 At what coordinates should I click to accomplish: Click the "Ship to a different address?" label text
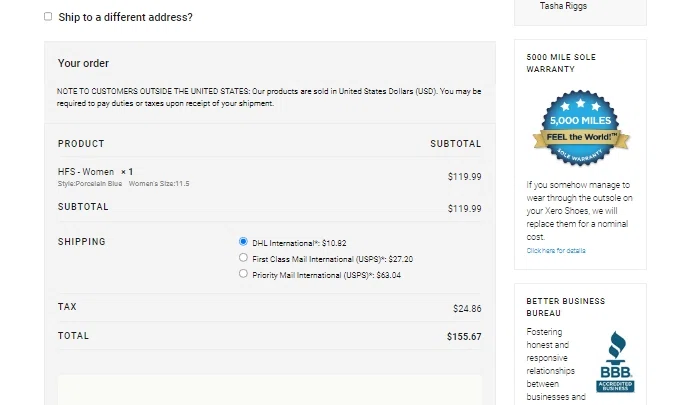point(126,17)
